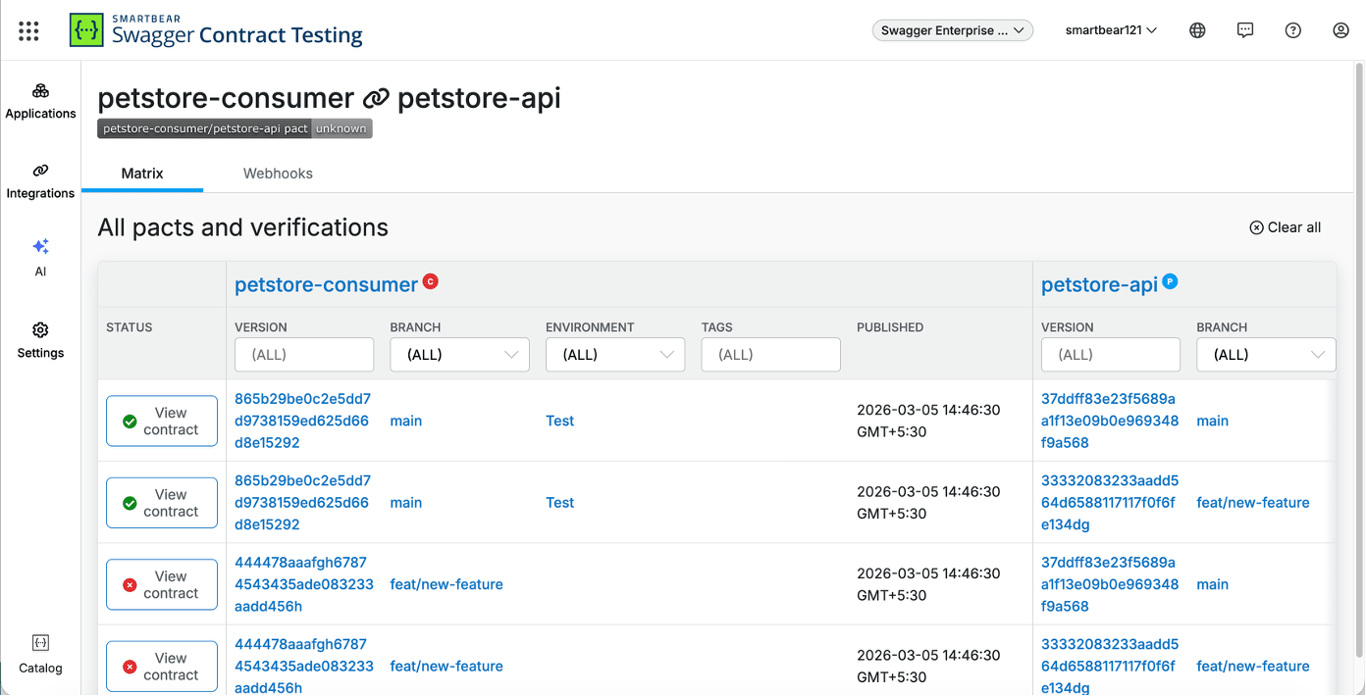Open consumer version 444478aa in fourth row
This screenshot has width=1366, height=696.
click(304, 666)
